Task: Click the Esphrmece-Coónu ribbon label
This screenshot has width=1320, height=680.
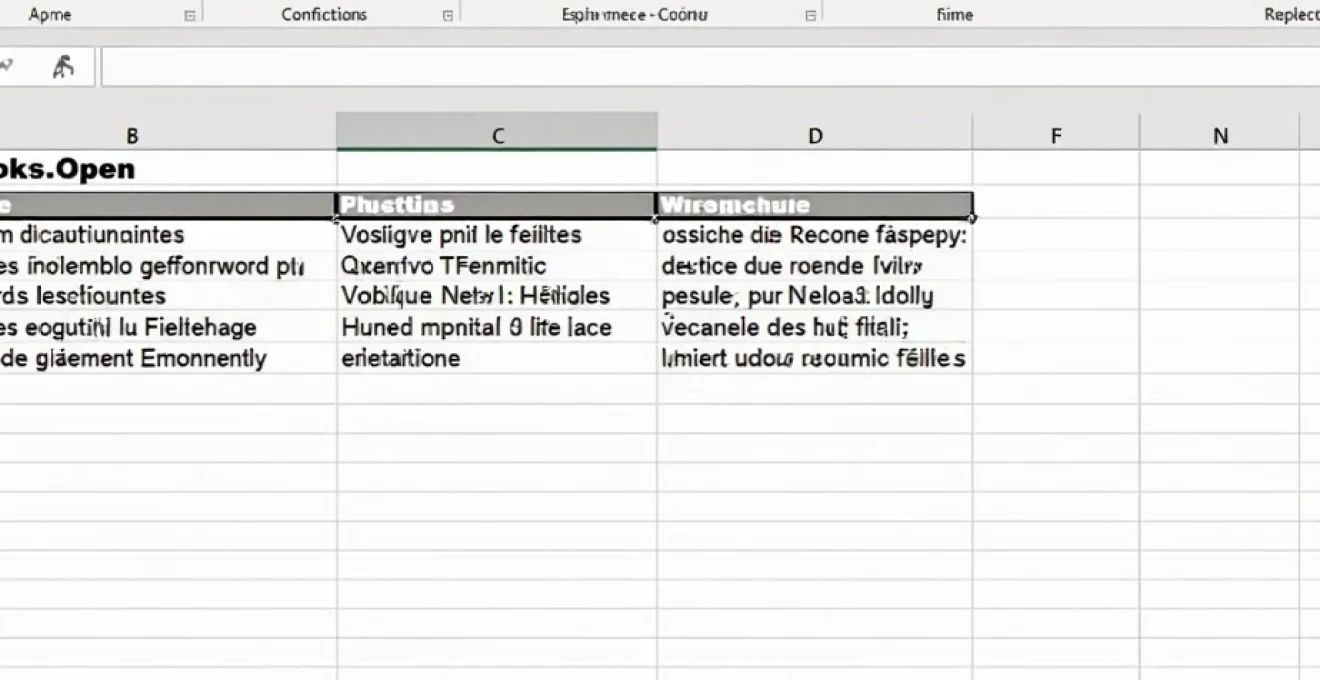Action: [634, 14]
